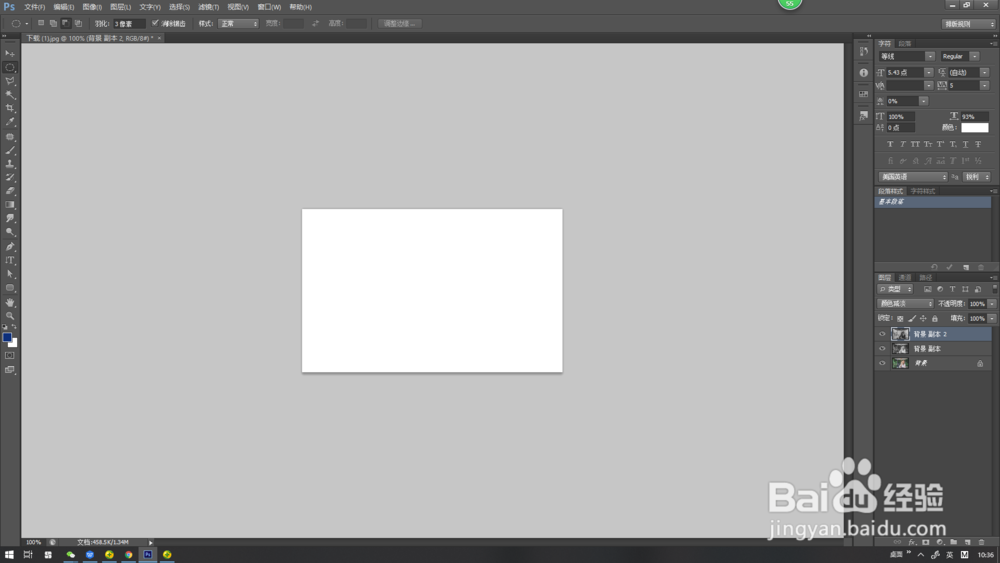Screen dimensions: 1000x563
Task: Open the Regular font style dropdown
Action: (974, 57)
